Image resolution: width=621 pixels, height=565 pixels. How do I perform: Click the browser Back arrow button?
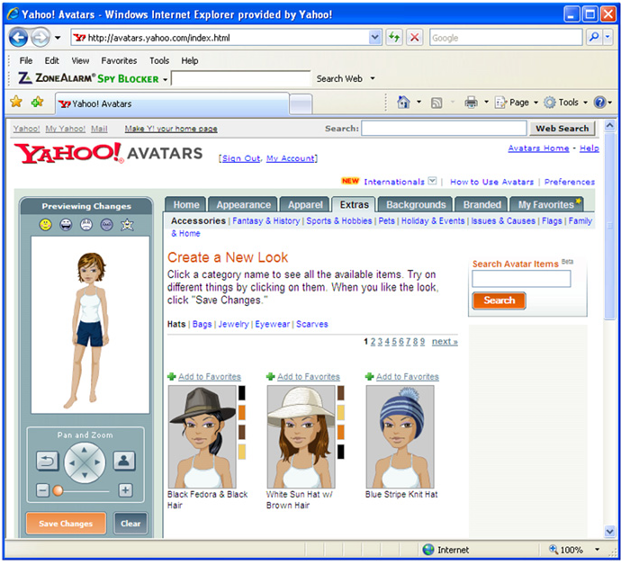(x=18, y=38)
